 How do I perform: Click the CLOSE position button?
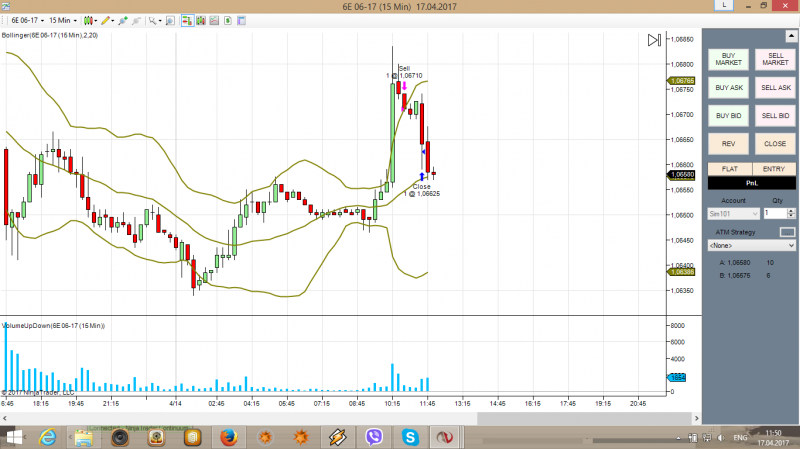[775, 144]
